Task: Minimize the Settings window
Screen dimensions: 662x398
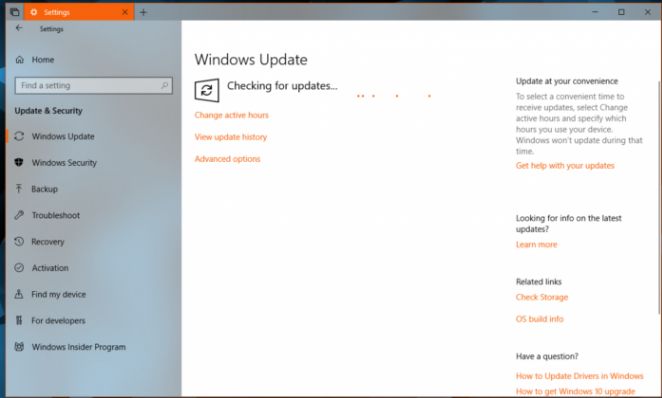Action: (595, 12)
